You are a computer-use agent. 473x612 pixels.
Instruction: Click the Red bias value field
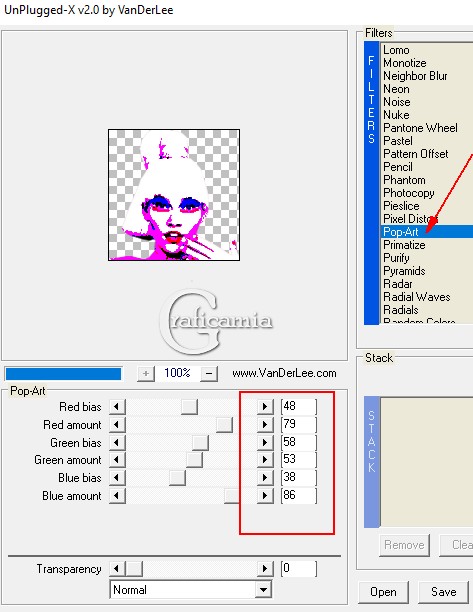click(x=299, y=406)
